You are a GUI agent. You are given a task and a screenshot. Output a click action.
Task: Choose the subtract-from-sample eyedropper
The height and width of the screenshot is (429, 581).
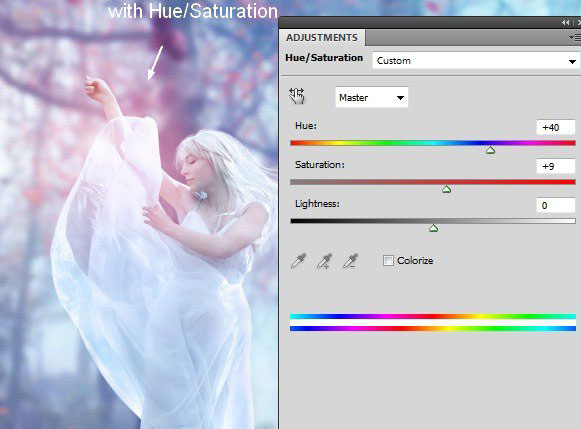click(x=351, y=261)
